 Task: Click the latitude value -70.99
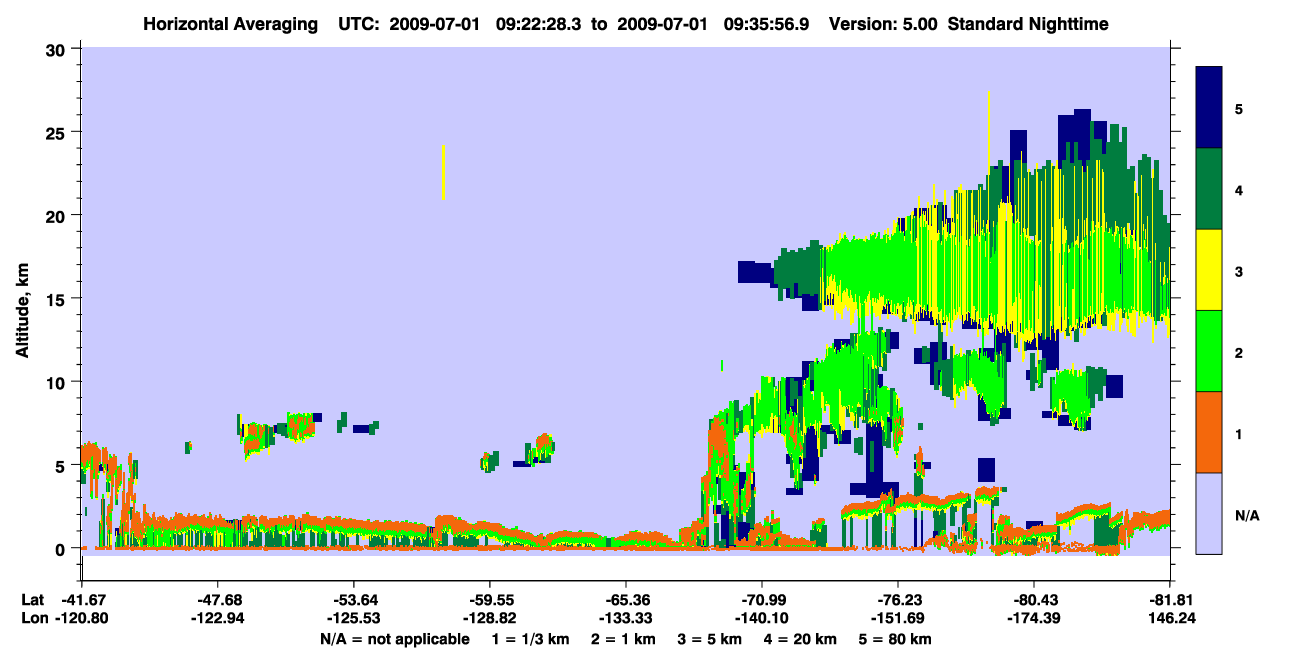point(762,600)
